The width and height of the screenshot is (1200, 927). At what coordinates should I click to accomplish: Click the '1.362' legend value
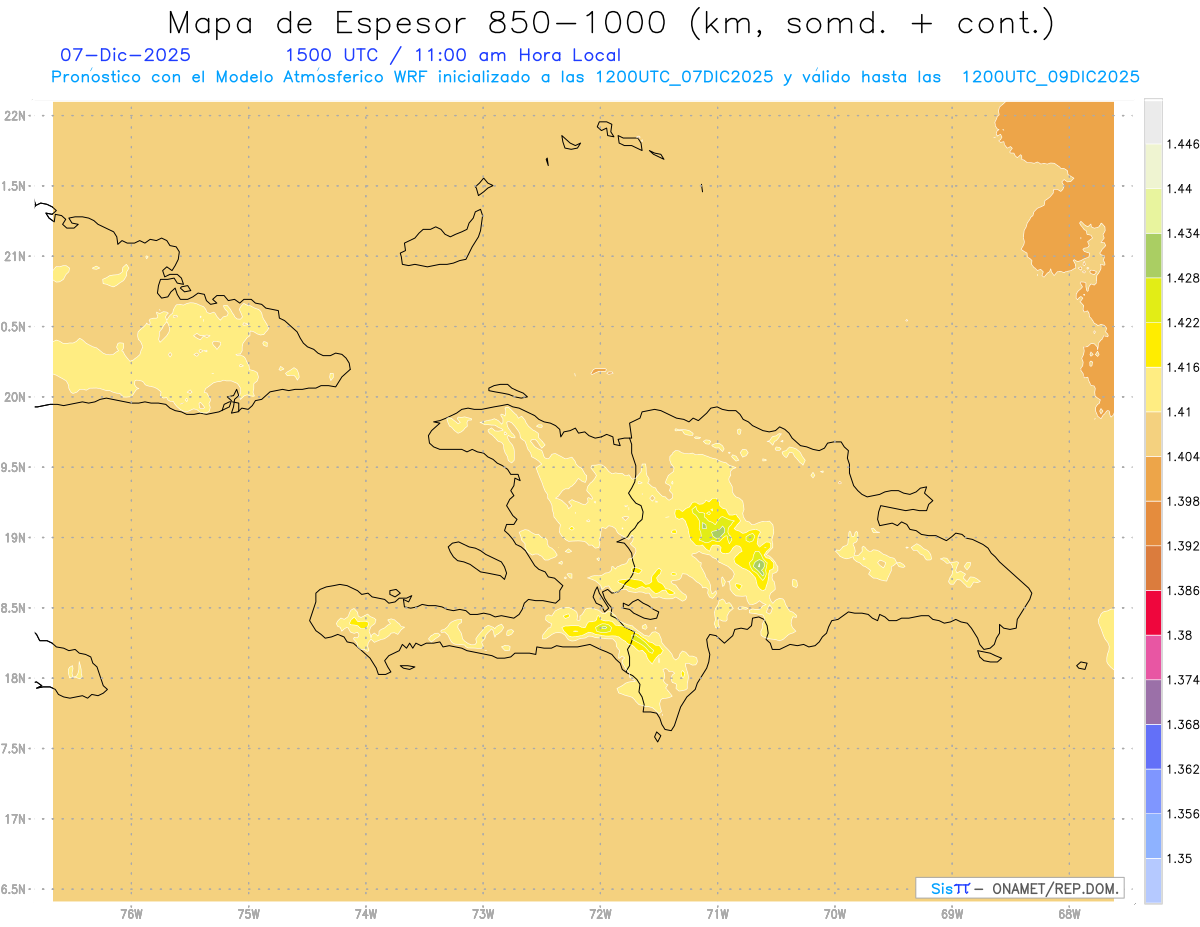(x=1183, y=769)
